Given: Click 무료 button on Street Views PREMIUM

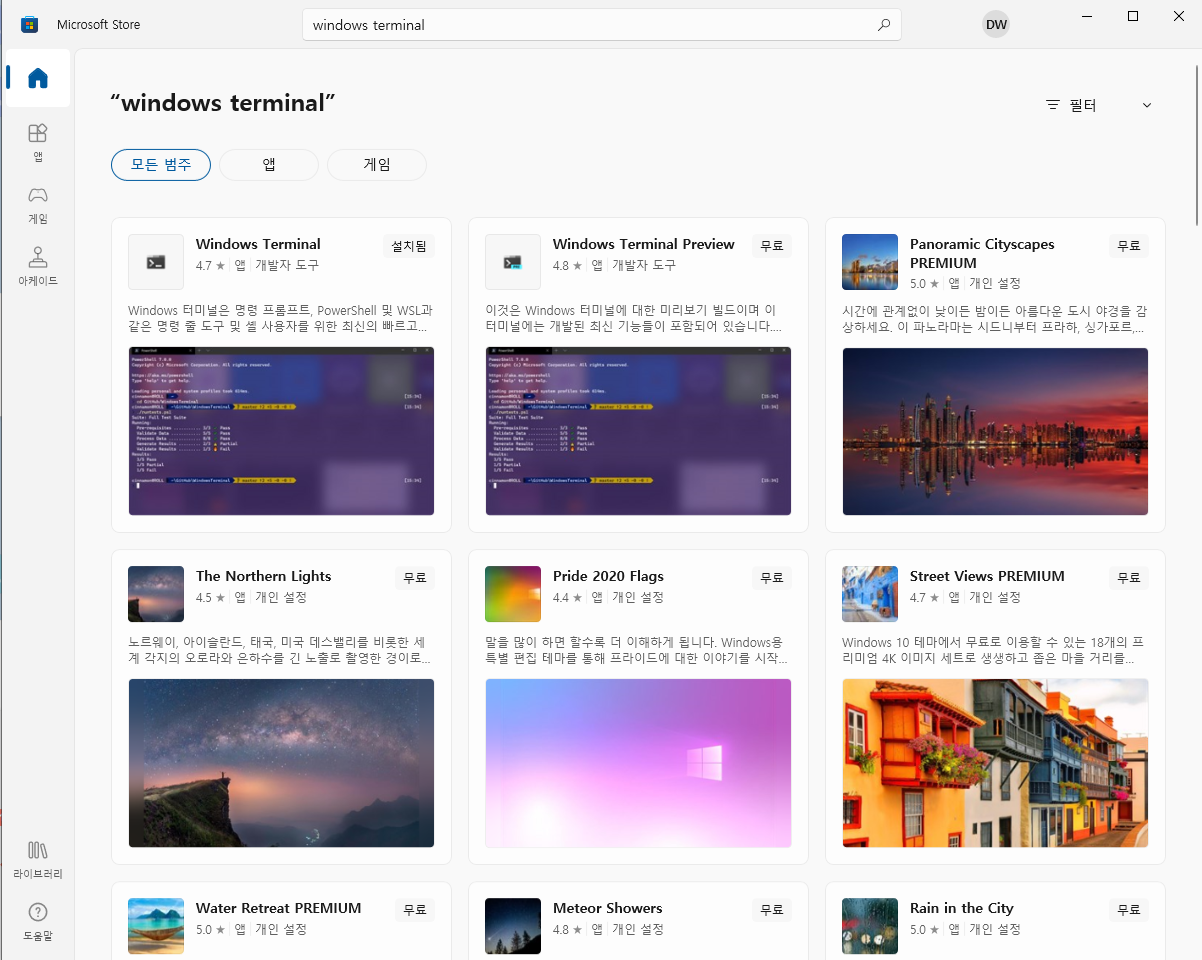Looking at the screenshot, I should pyautogui.click(x=1128, y=578).
